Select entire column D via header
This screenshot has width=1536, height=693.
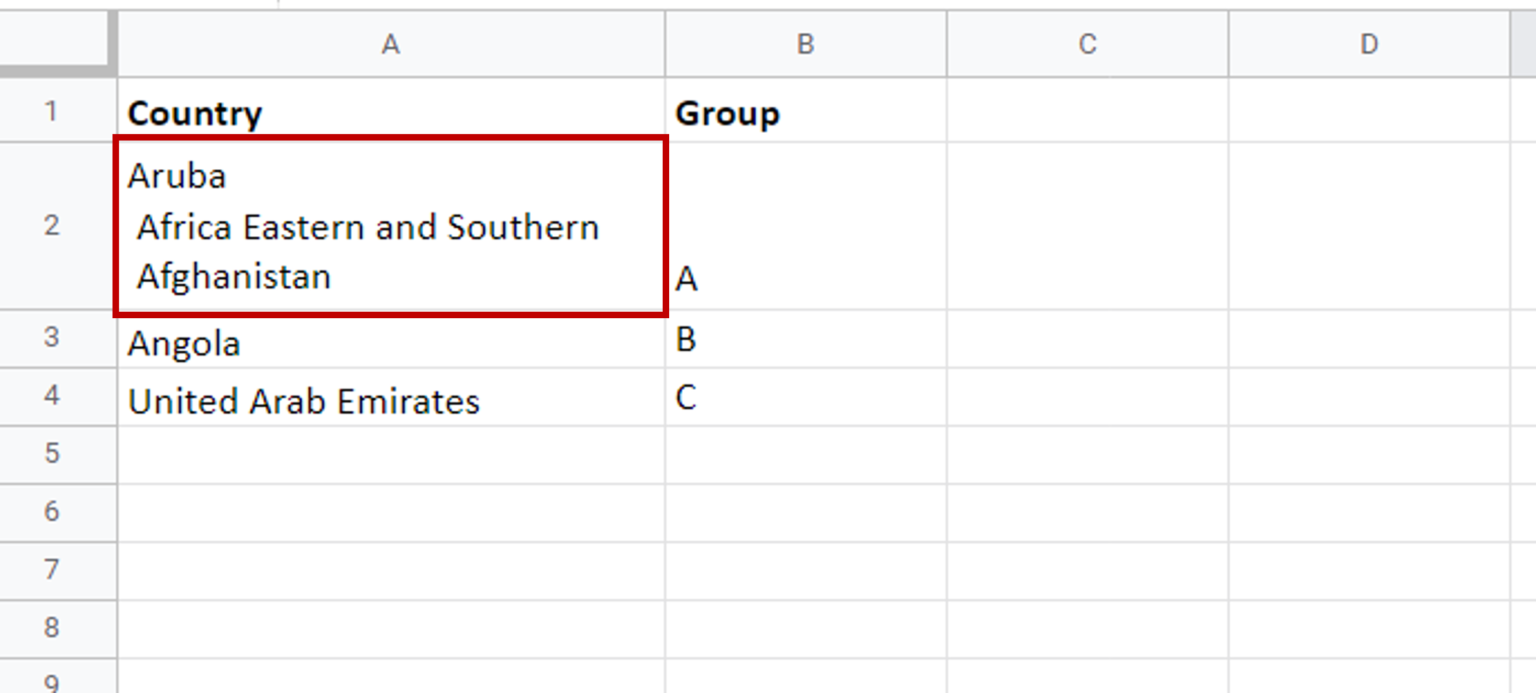1369,44
